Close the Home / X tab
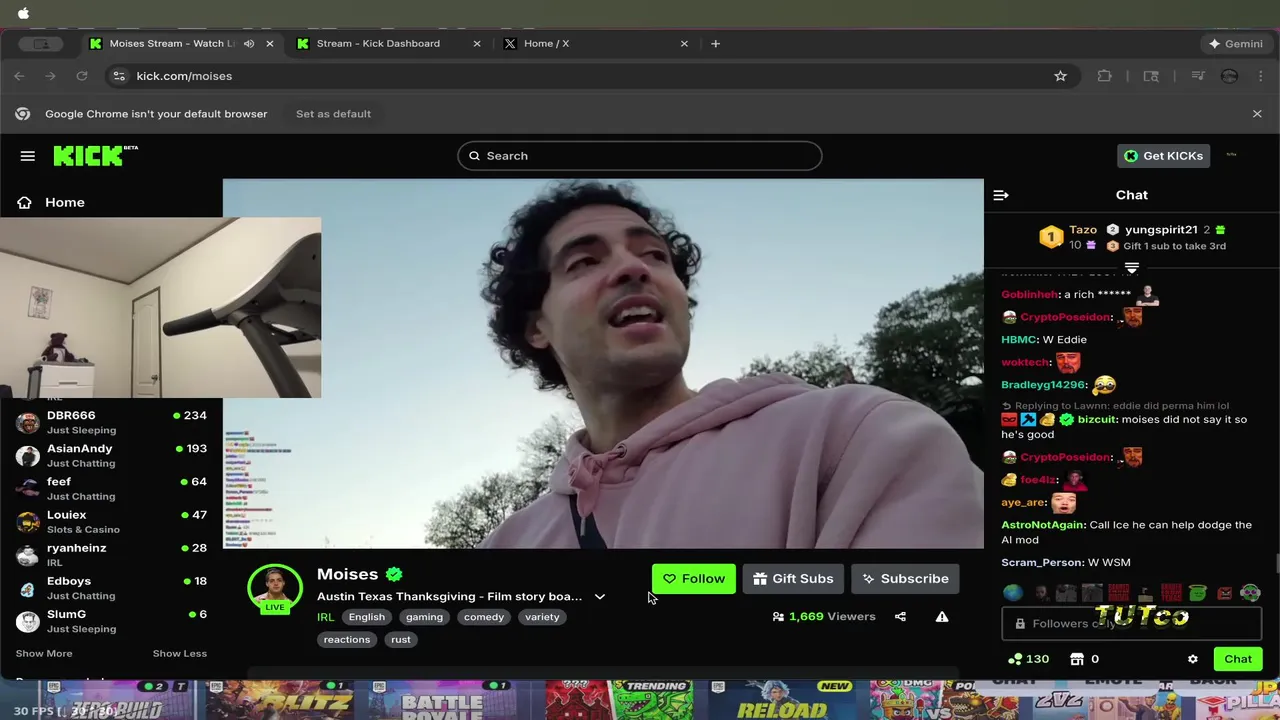The width and height of the screenshot is (1280, 720). [684, 43]
